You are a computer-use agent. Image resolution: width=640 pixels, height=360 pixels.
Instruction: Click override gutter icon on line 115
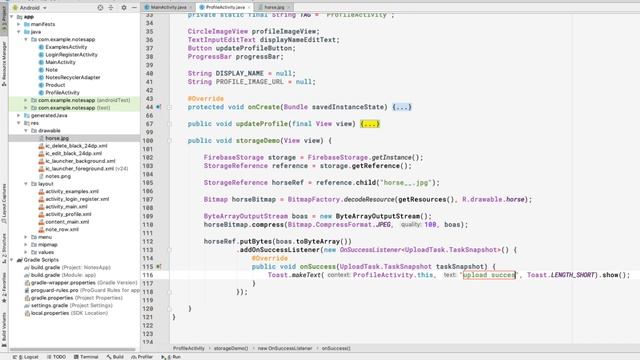click(158, 267)
